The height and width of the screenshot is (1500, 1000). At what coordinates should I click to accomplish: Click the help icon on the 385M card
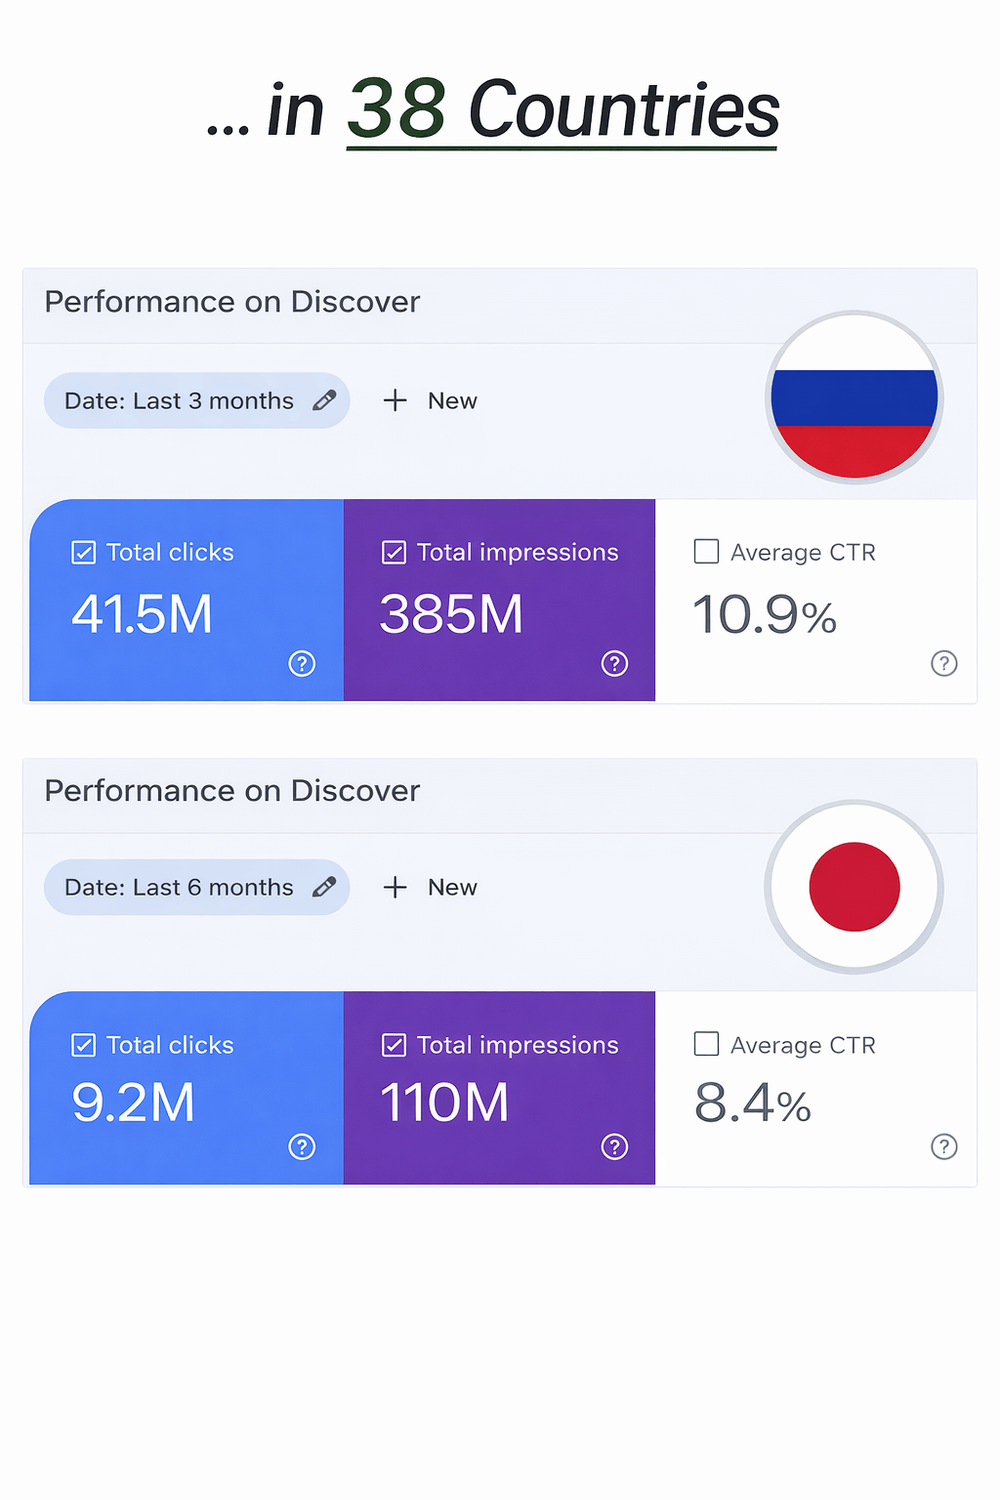point(615,664)
